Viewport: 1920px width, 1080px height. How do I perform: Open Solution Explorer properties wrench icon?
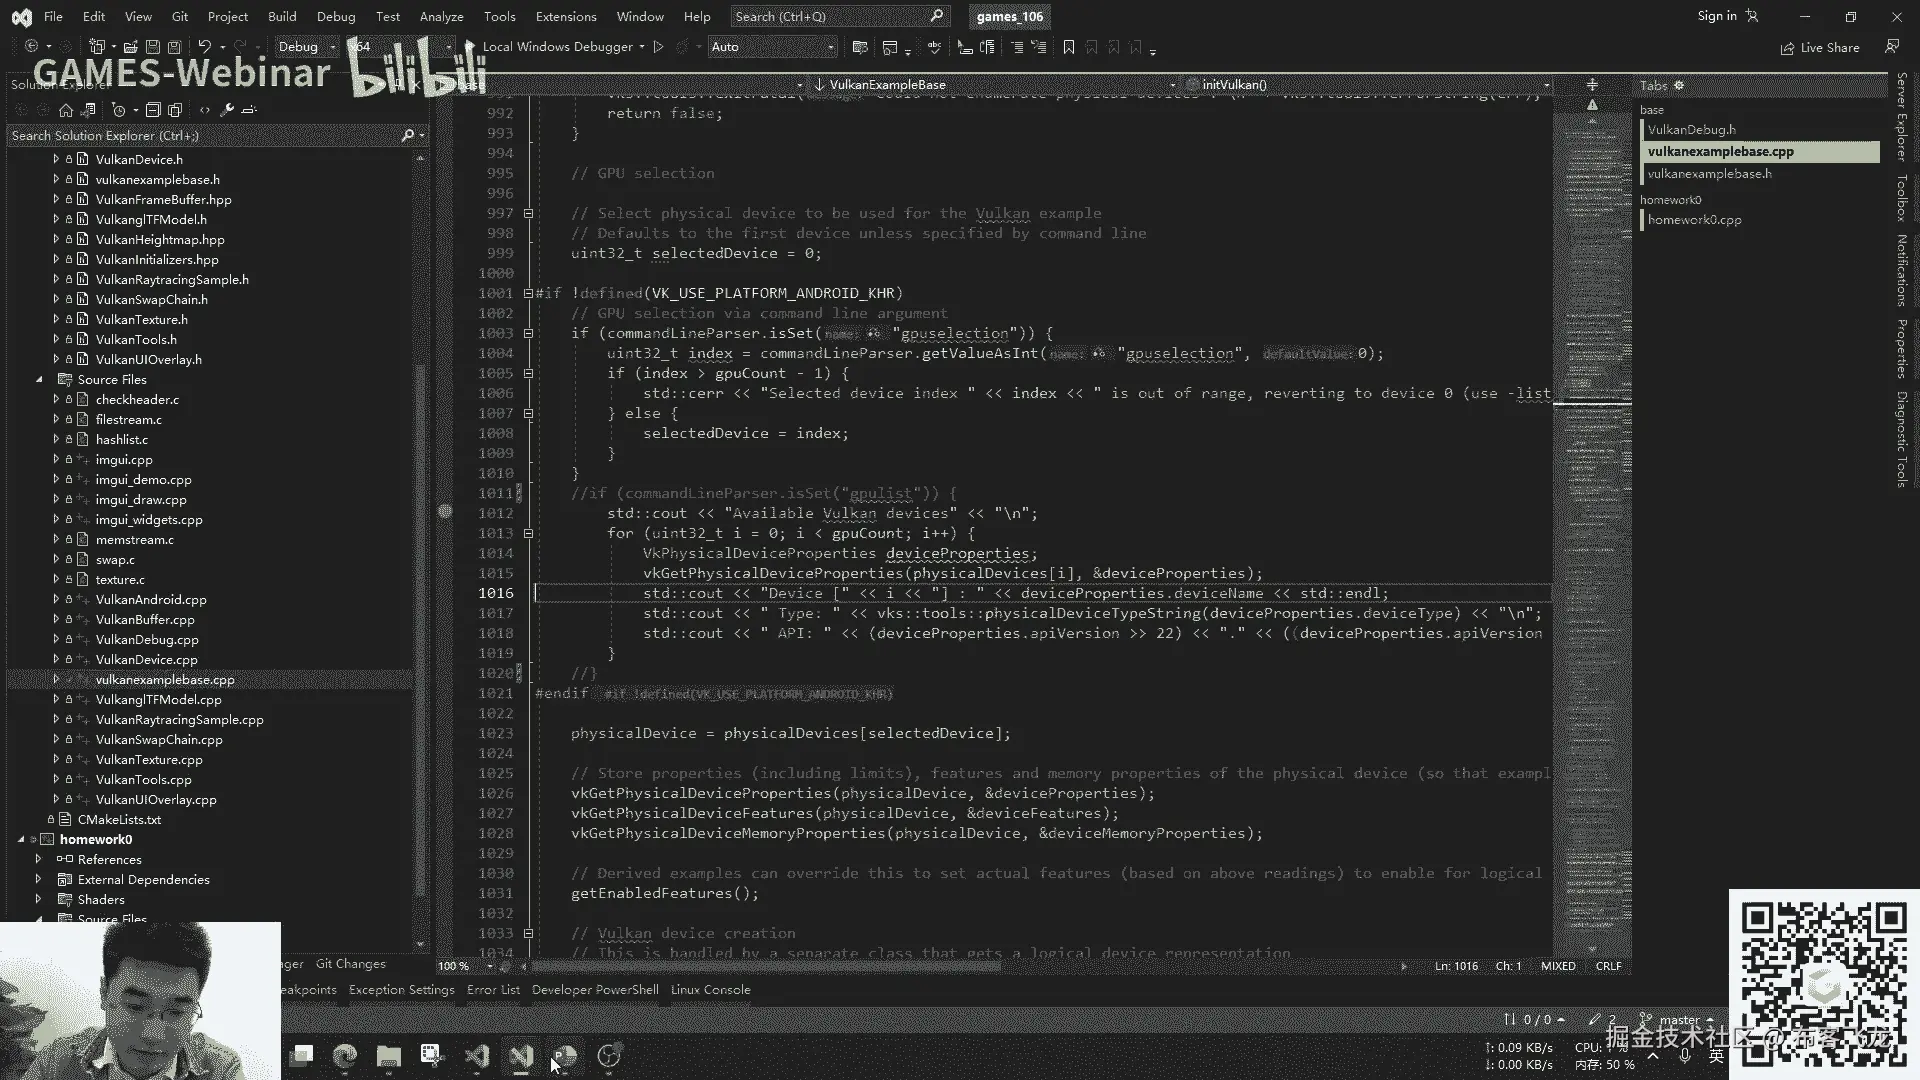(x=227, y=110)
